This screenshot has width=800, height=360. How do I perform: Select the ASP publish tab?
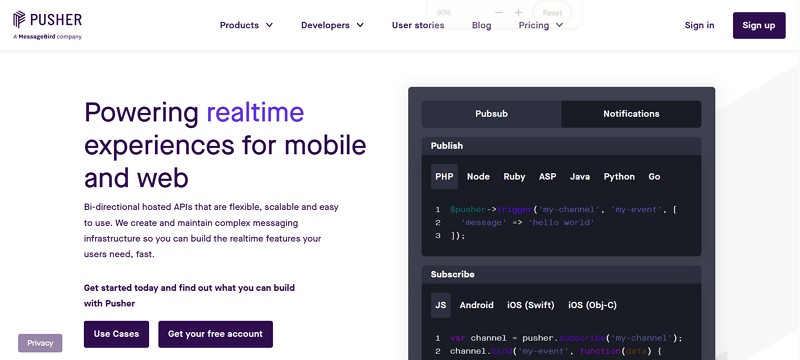click(547, 176)
